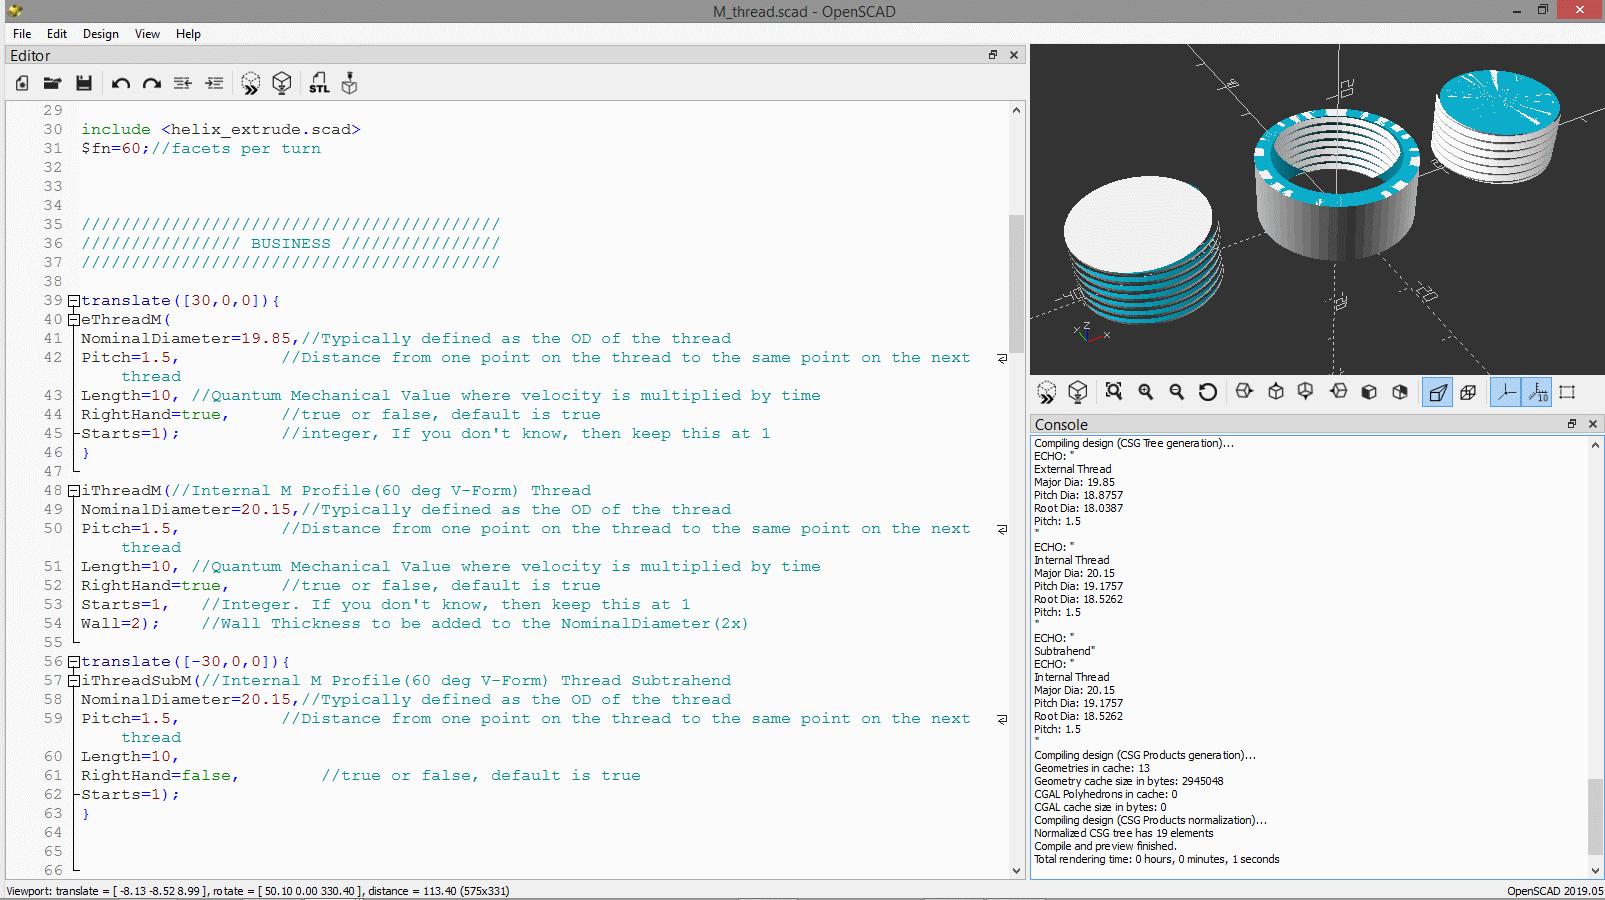The width and height of the screenshot is (1605, 900).
Task: Click the 'Total rendering time' console line
Action: [x=1157, y=859]
